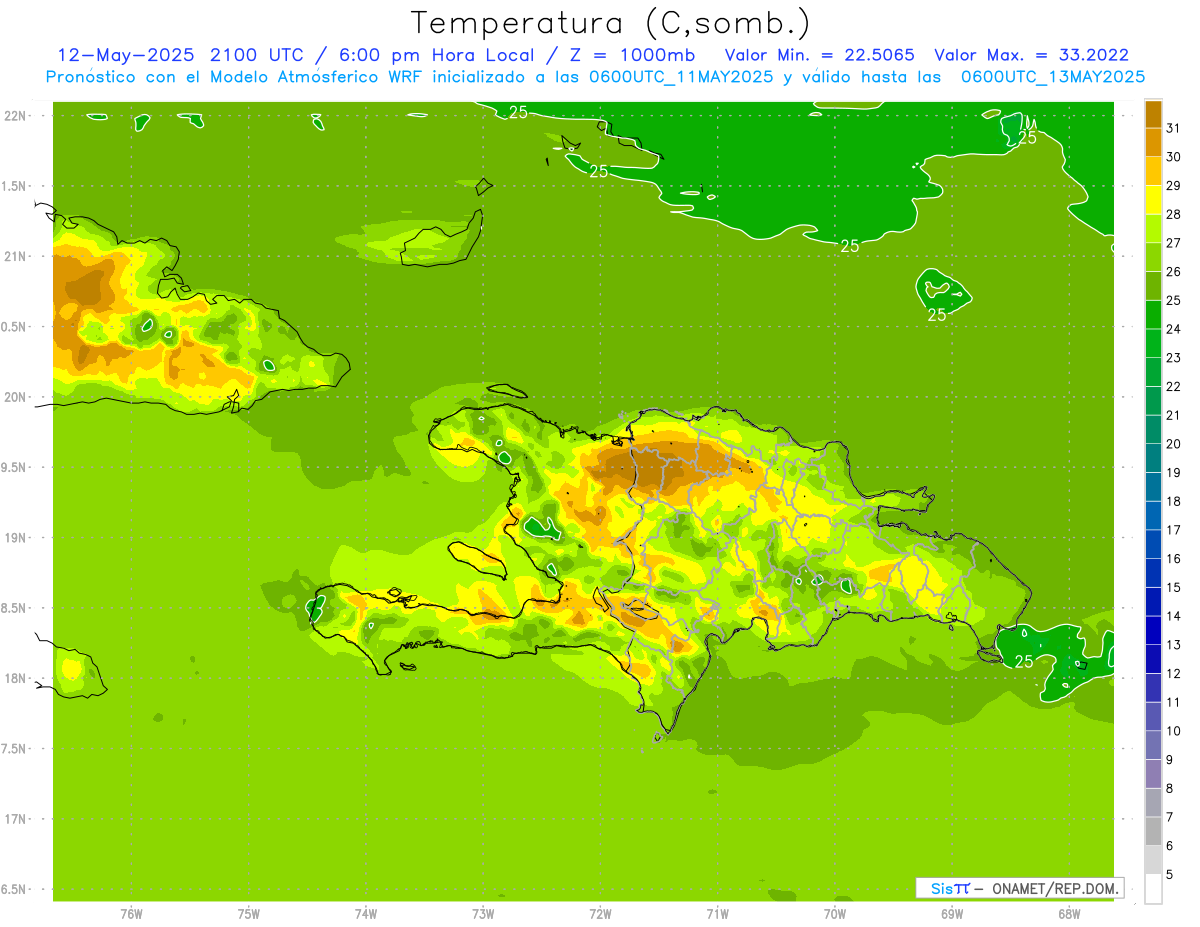Viewport: 1200px width, 927px height.
Task: Click the "18N" latitude axis label
Action: (16, 679)
